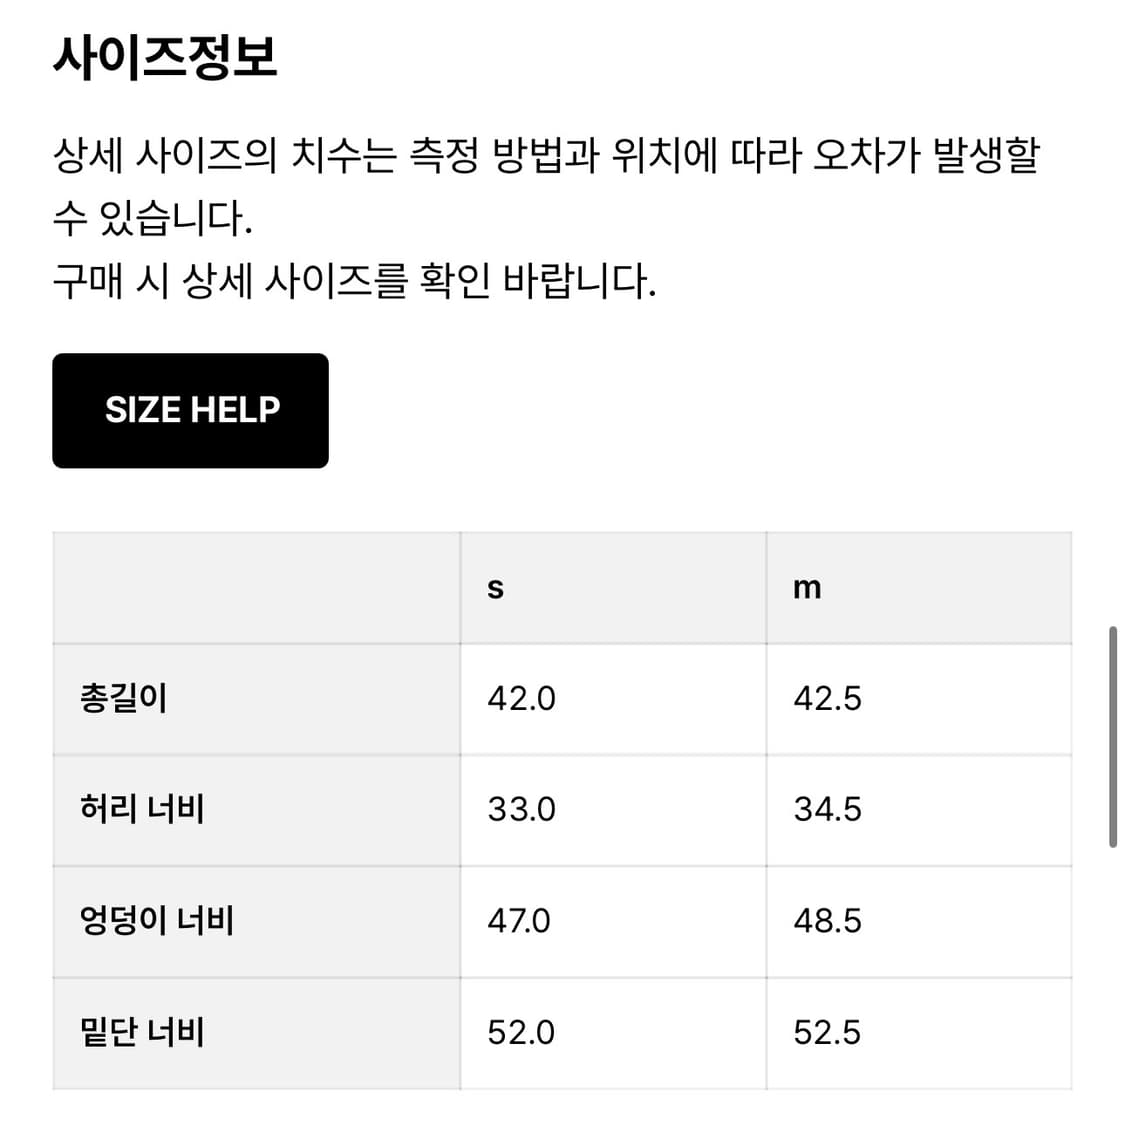Screen dimensions: 1125x1140
Task: Select the 사이즈정보 heading
Action: pos(165,57)
